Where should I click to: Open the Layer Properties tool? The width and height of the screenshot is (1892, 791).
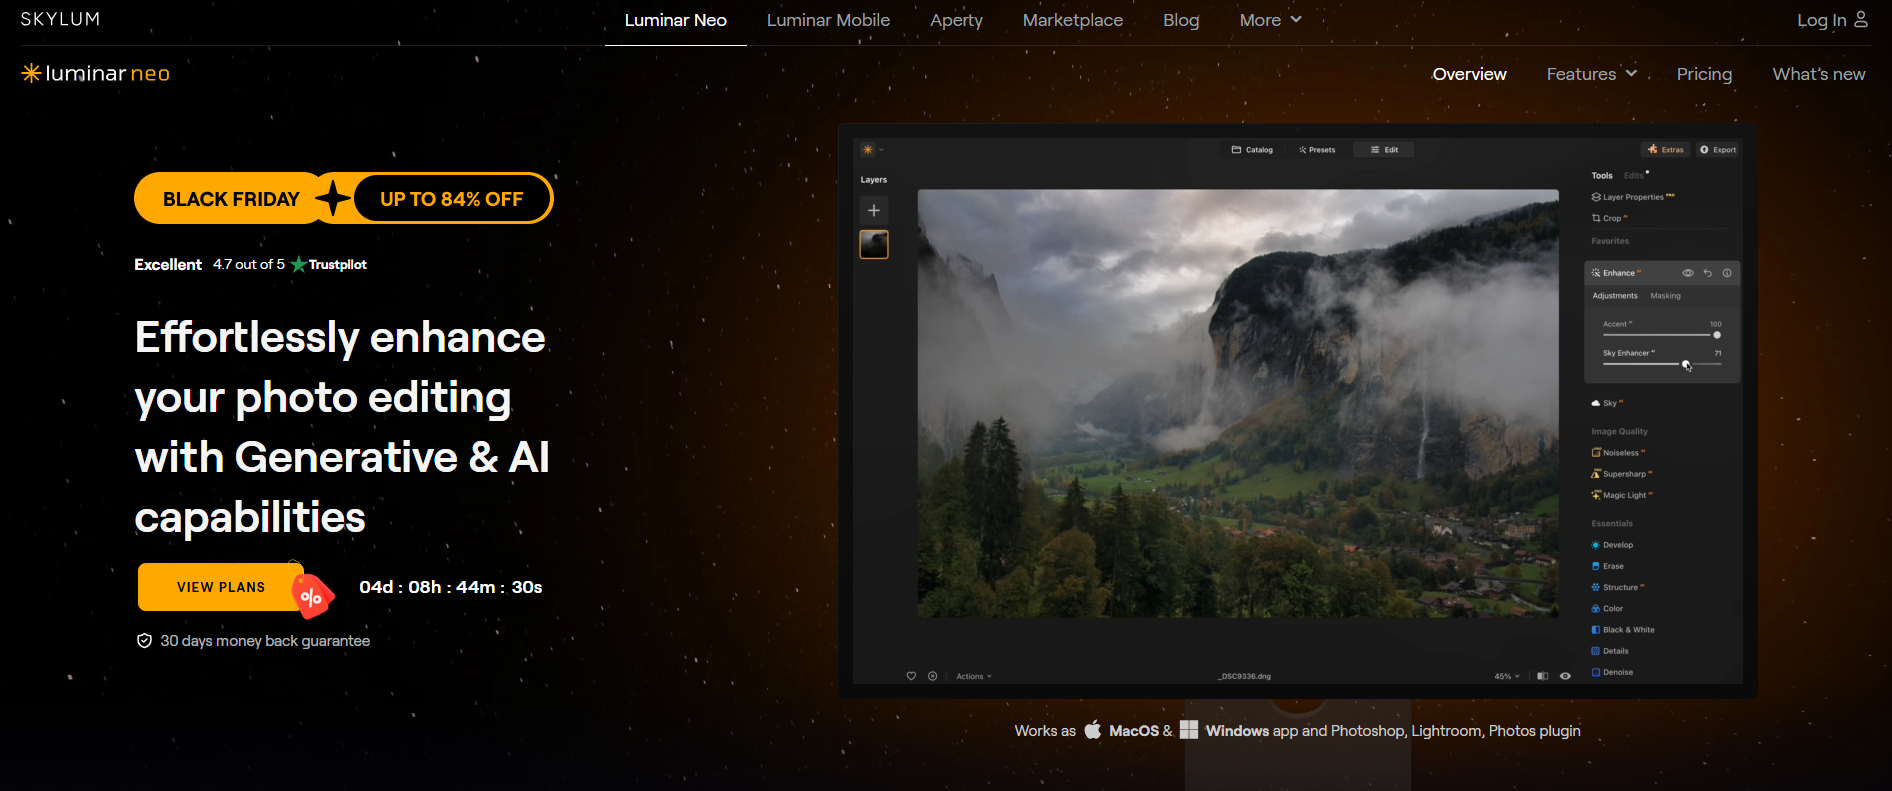tap(1633, 197)
